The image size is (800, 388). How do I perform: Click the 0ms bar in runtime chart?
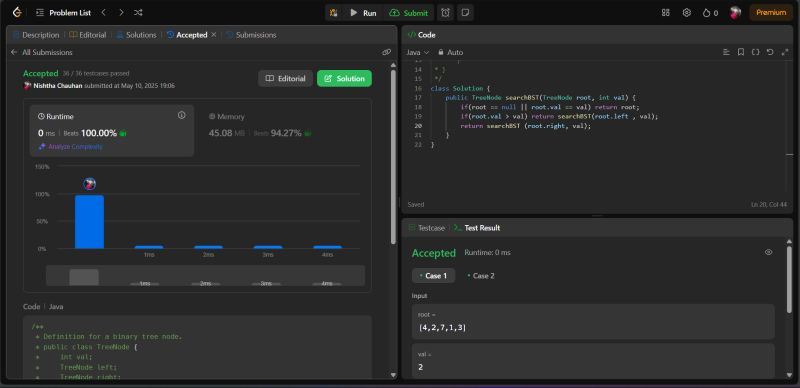[89, 222]
